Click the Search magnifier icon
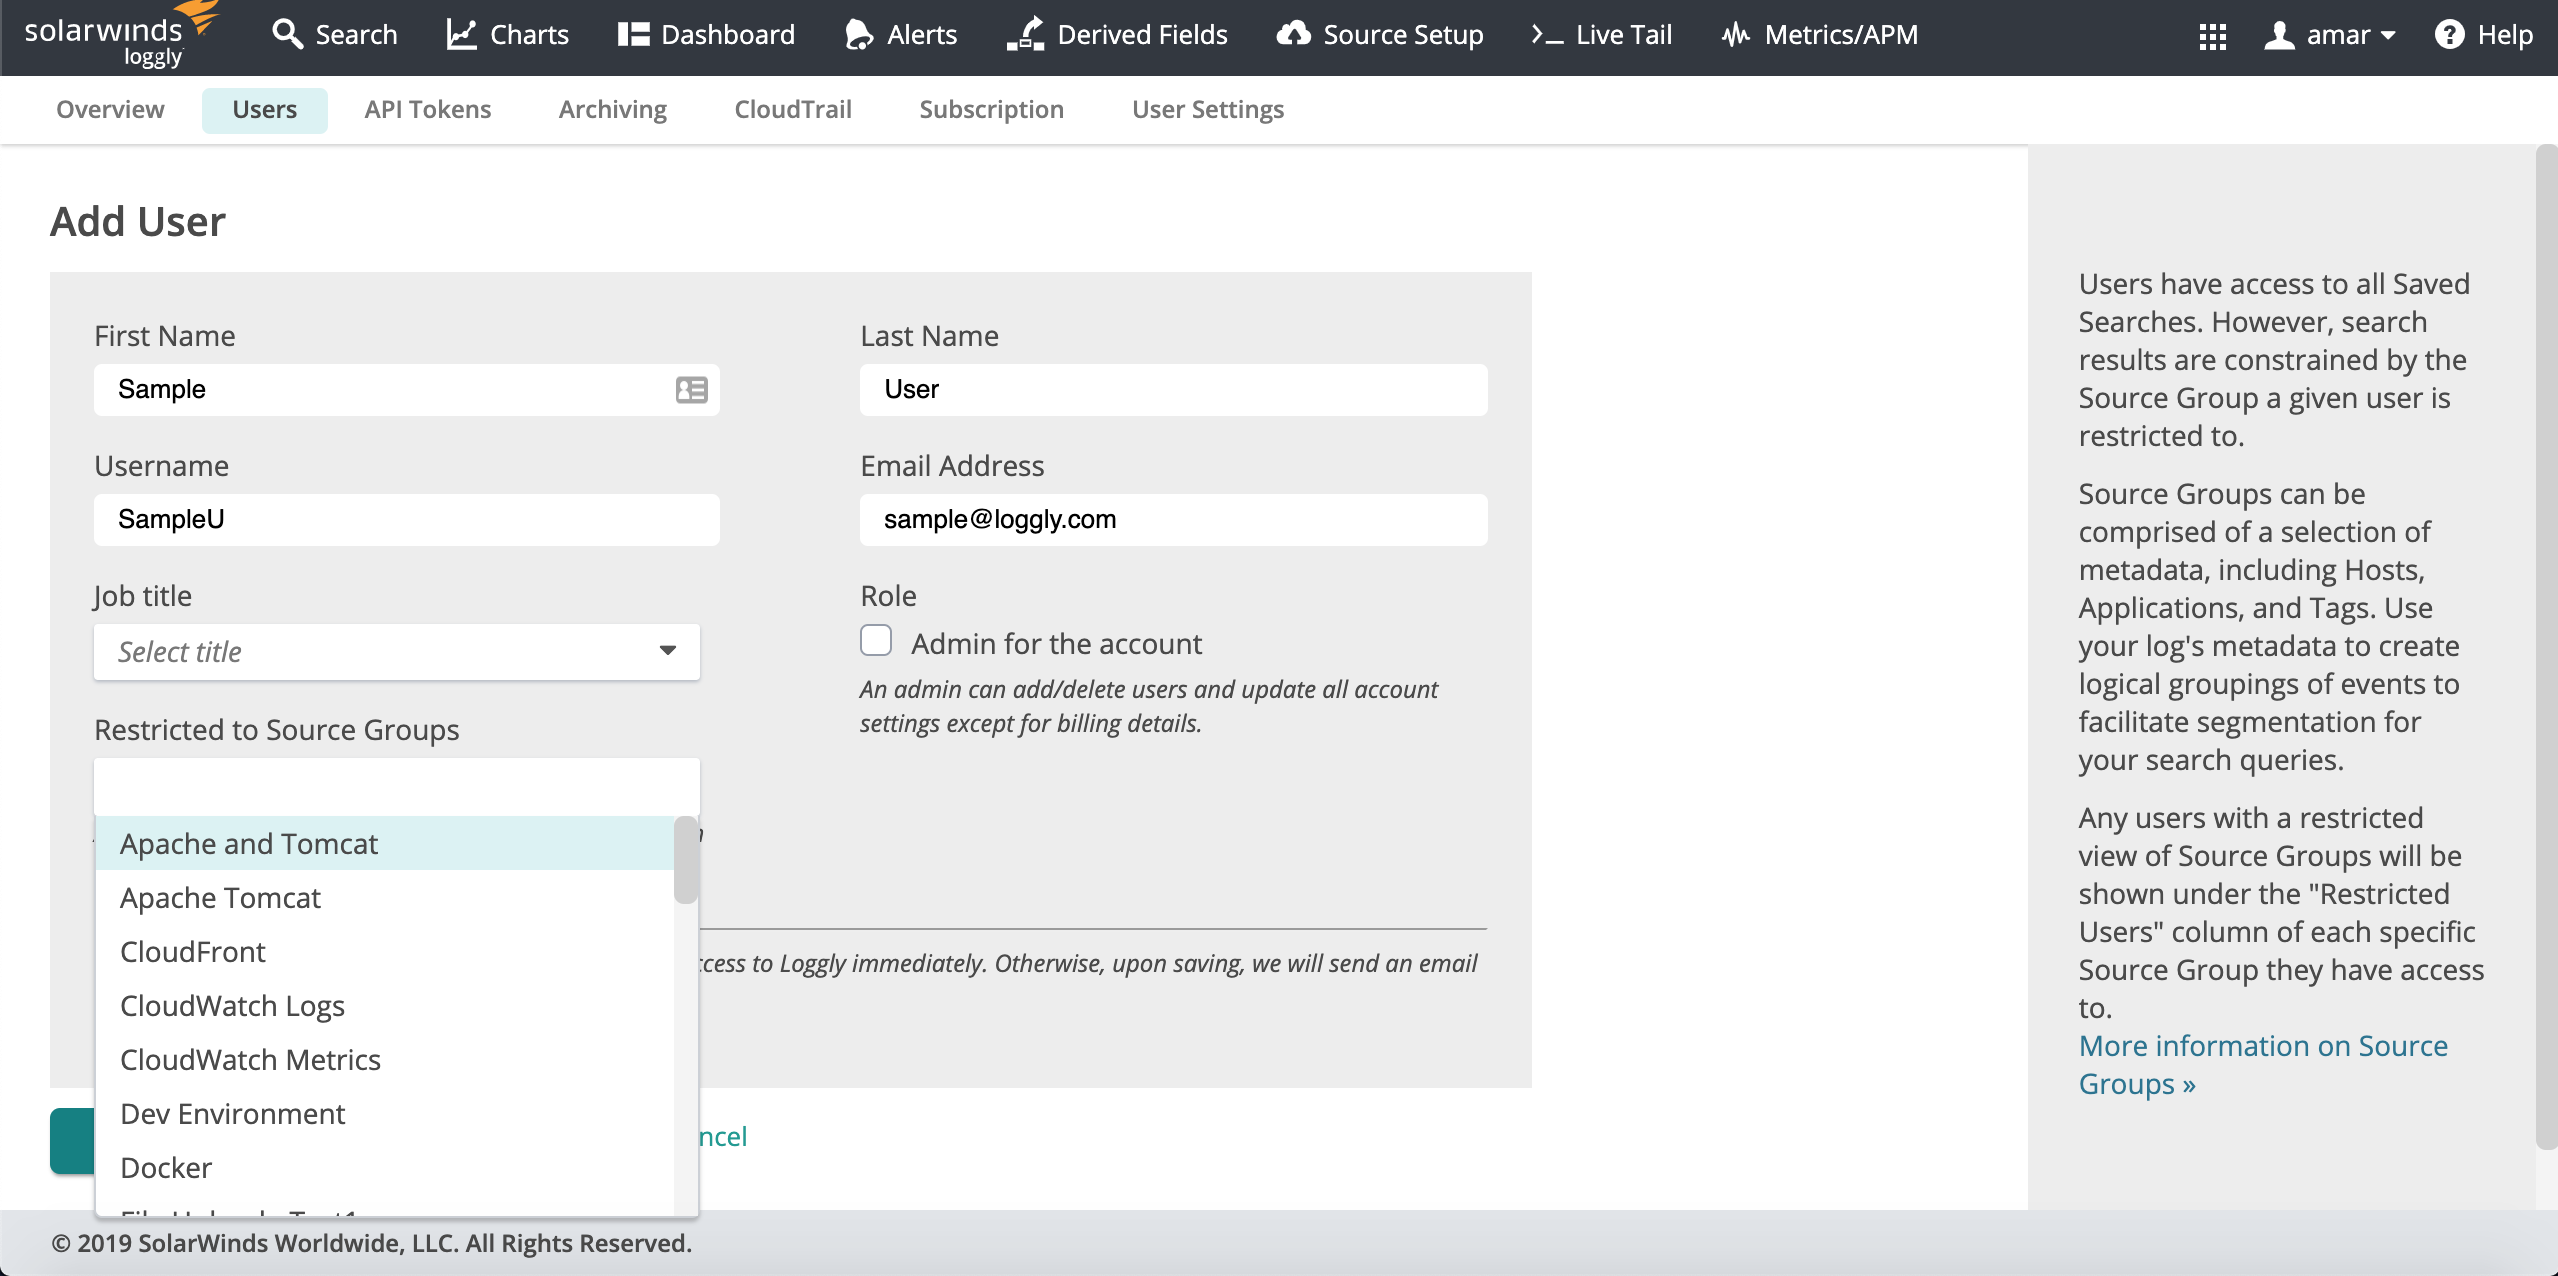This screenshot has width=2558, height=1276. pyautogui.click(x=287, y=34)
